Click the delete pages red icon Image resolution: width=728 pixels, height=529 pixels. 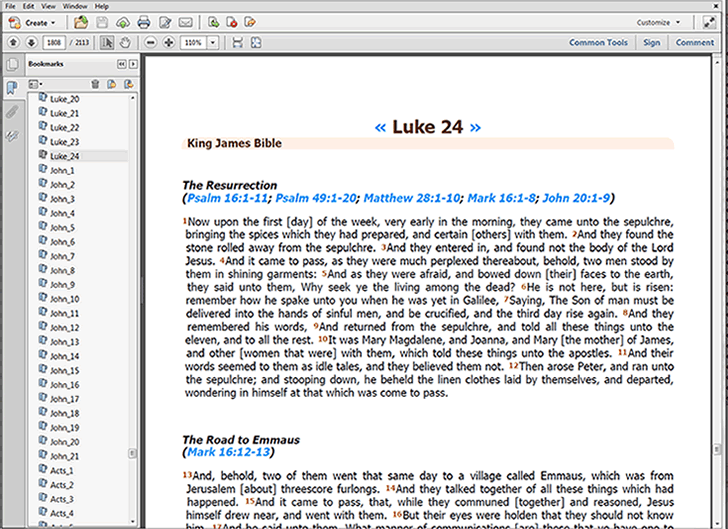coord(232,22)
